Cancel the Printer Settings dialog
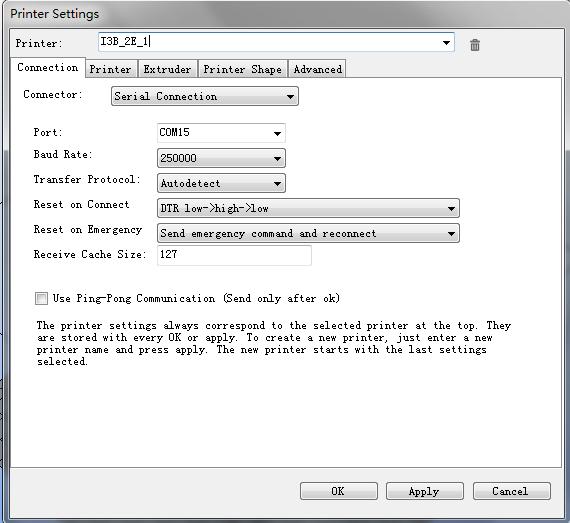Image resolution: width=570 pixels, height=523 pixels. coord(511,491)
